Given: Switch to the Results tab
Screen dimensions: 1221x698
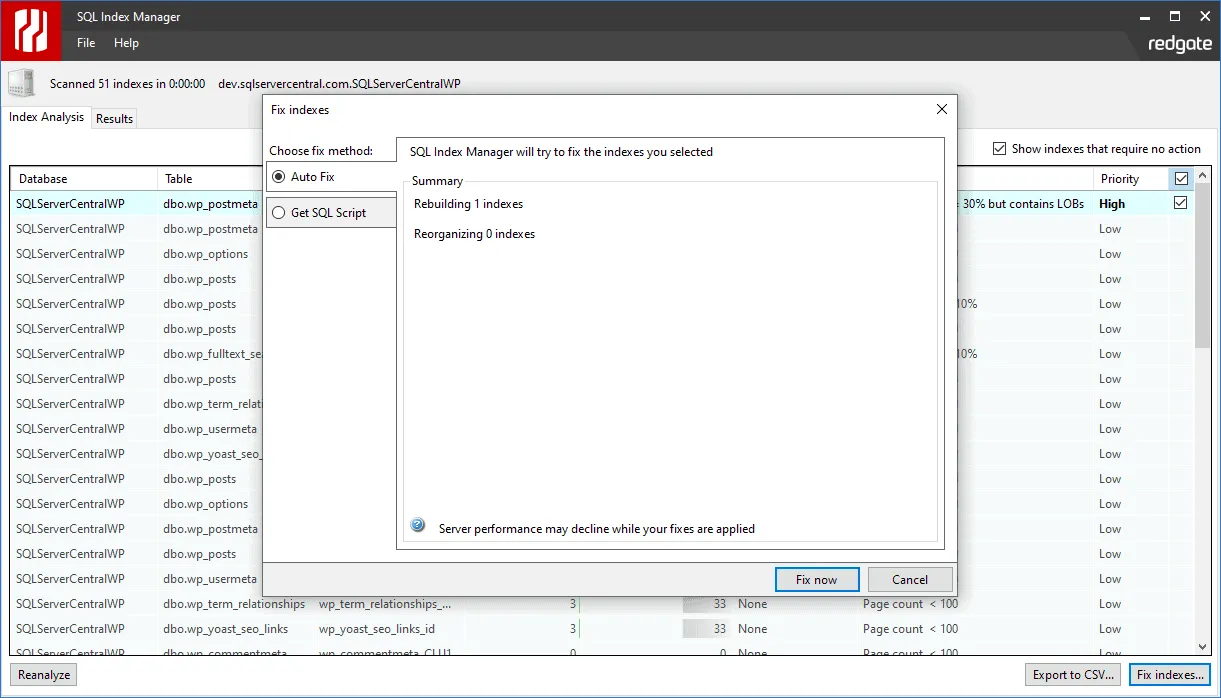Looking at the screenshot, I should tap(114, 118).
